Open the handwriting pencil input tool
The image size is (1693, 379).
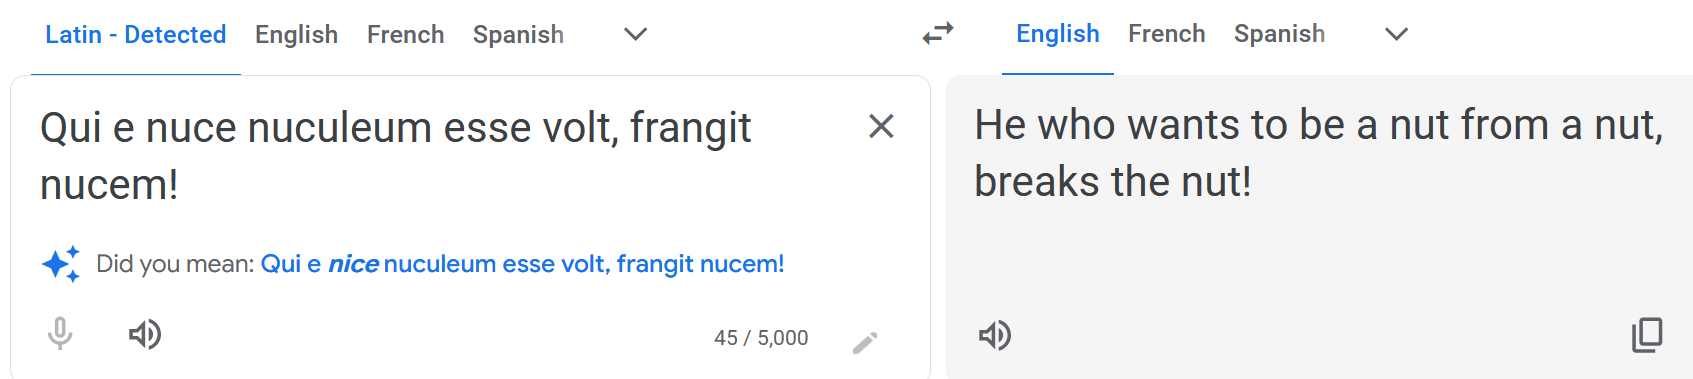coord(865,342)
